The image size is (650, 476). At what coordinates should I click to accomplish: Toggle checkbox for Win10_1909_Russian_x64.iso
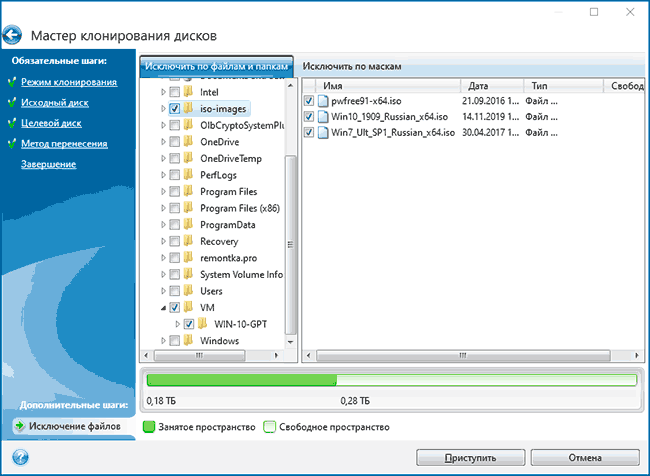coord(309,117)
